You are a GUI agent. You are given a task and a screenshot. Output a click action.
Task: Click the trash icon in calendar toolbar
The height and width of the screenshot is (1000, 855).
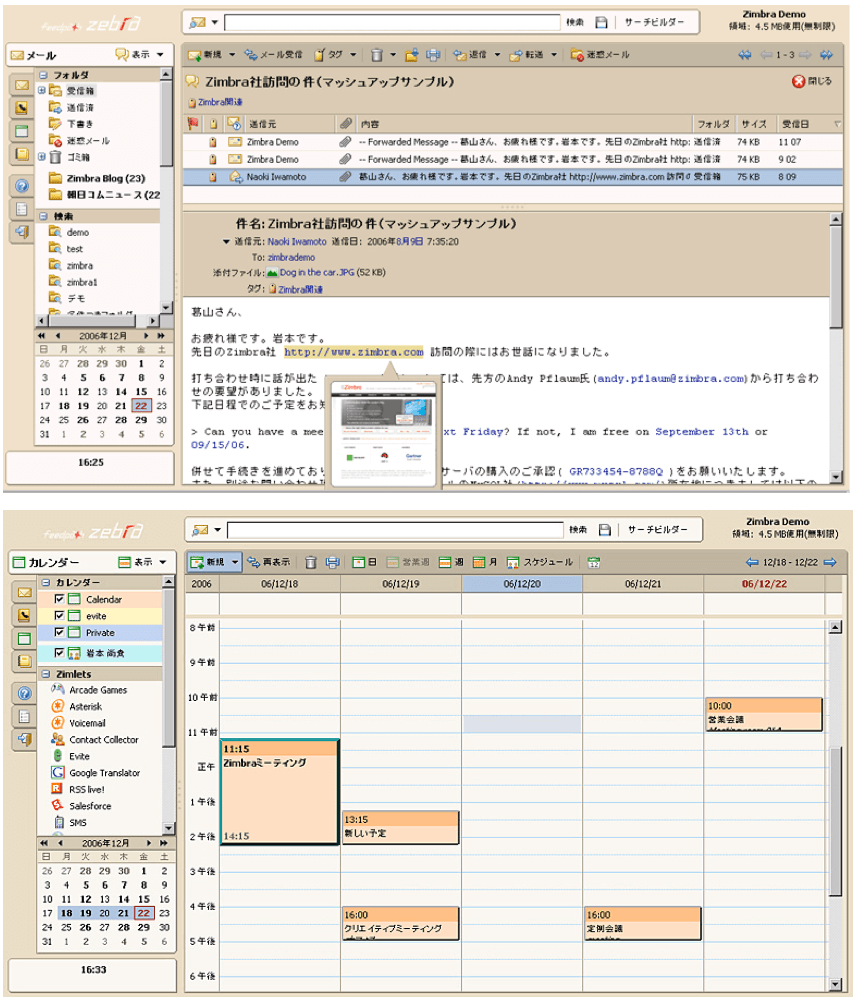(x=311, y=562)
